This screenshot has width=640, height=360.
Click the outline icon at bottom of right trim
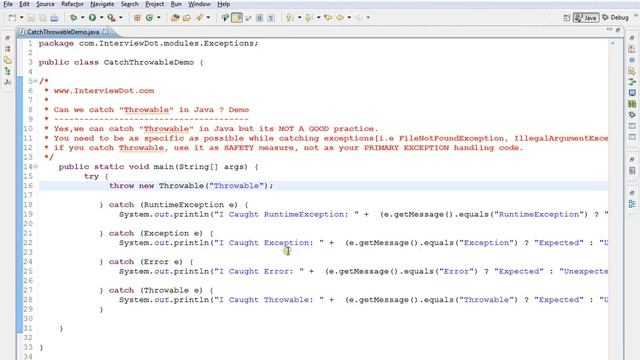click(x=632, y=204)
